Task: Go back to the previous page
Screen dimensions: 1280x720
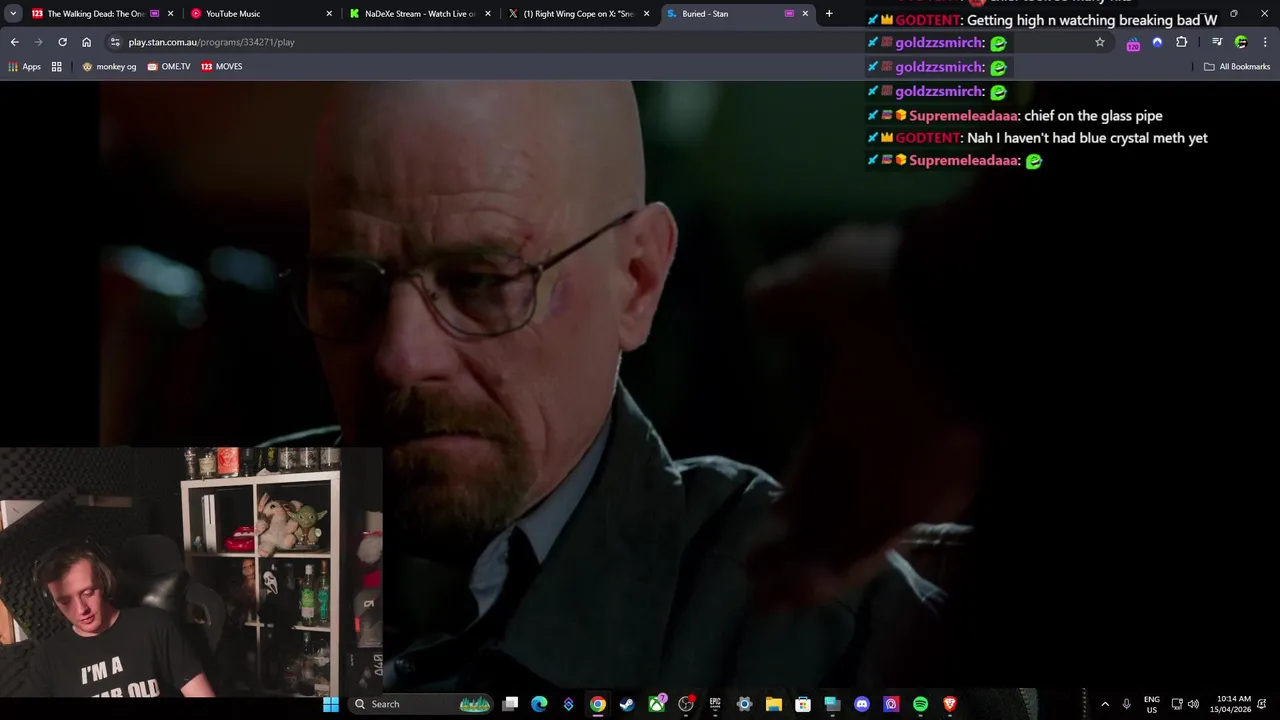Action: pyautogui.click(x=14, y=42)
